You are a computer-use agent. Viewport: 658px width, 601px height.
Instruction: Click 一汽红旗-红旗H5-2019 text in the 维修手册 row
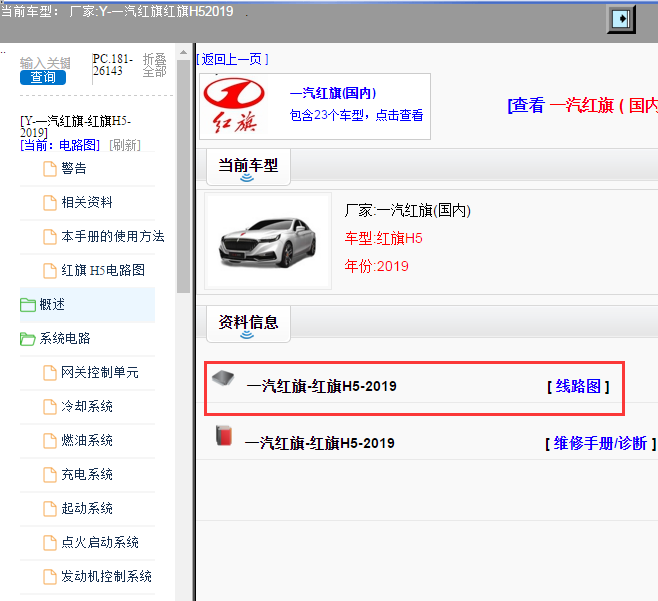coord(319,443)
